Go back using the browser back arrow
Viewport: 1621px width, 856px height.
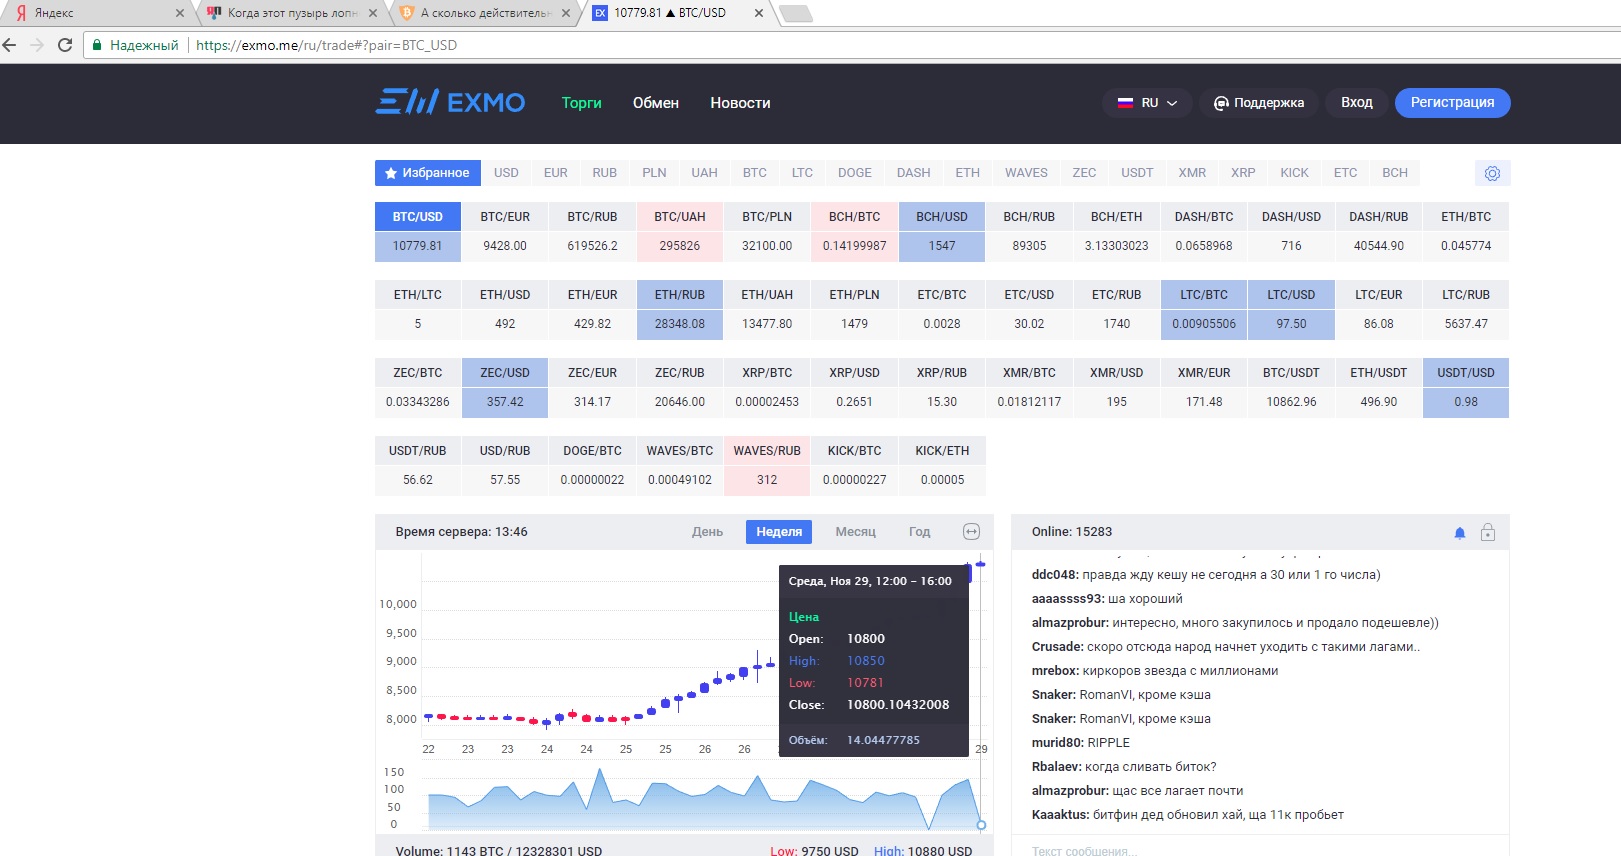tap(10, 45)
